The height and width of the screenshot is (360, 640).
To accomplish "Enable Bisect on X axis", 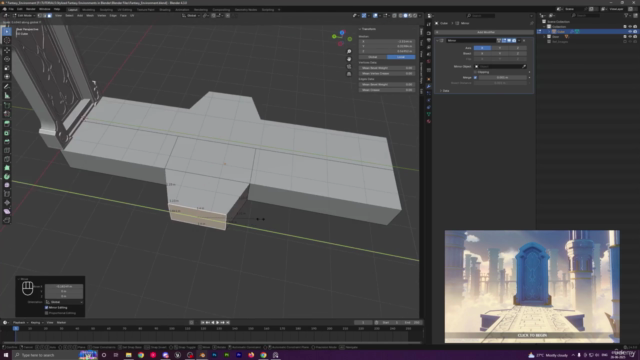I will coord(482,53).
